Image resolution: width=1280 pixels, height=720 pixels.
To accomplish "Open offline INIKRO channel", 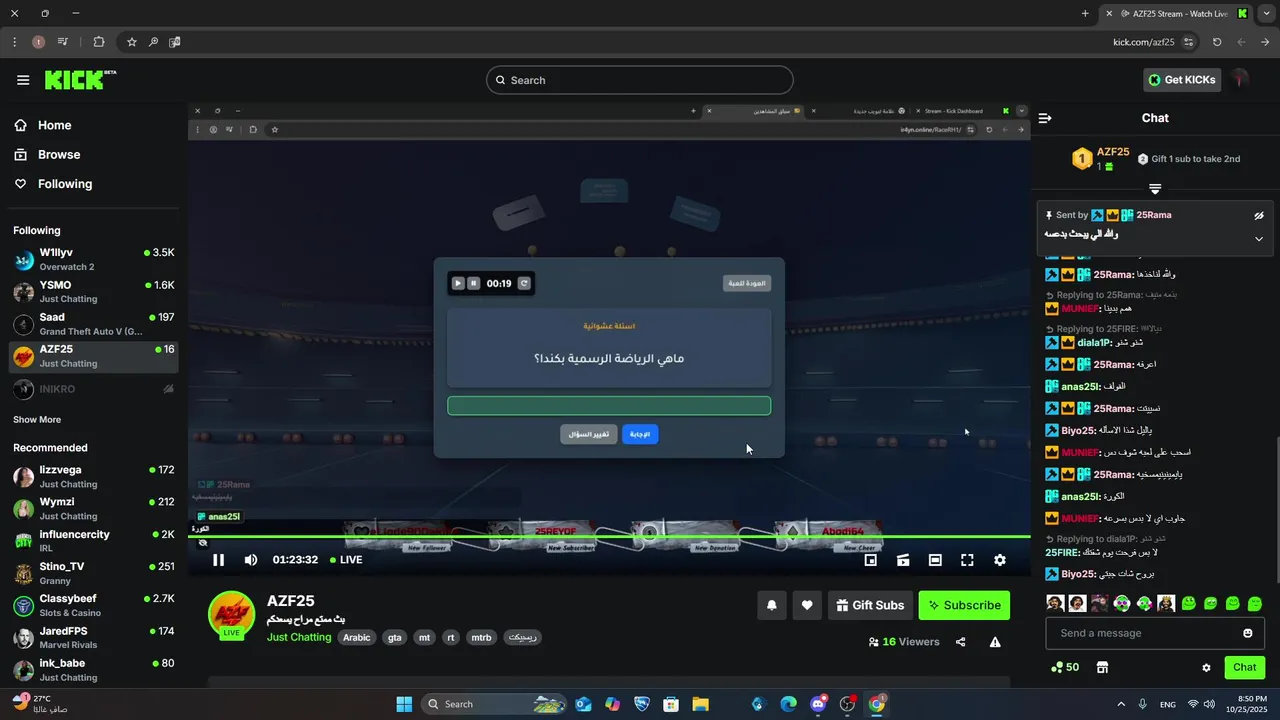I will (94, 389).
